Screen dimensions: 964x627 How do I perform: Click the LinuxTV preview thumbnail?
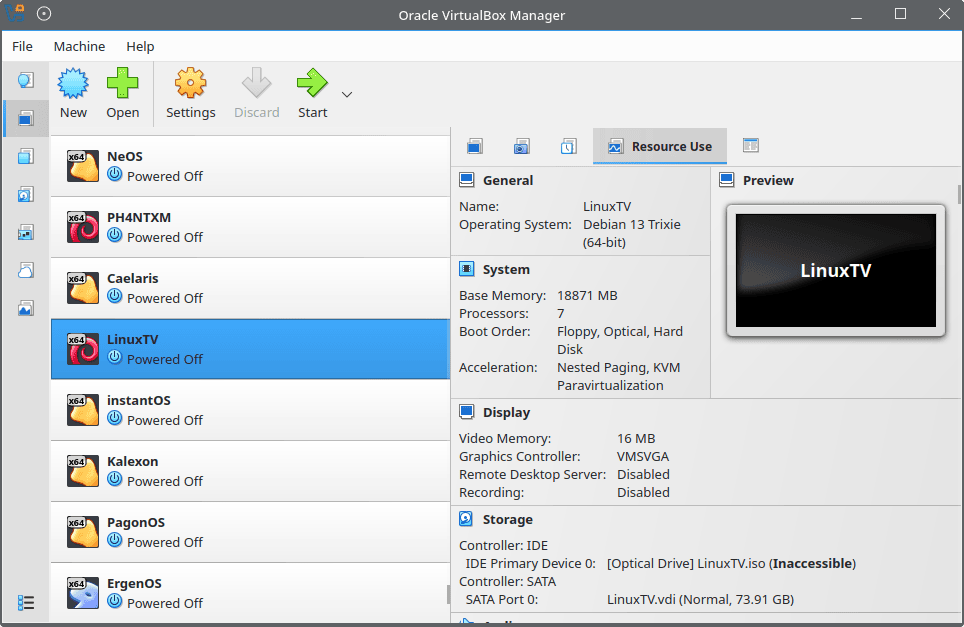836,270
